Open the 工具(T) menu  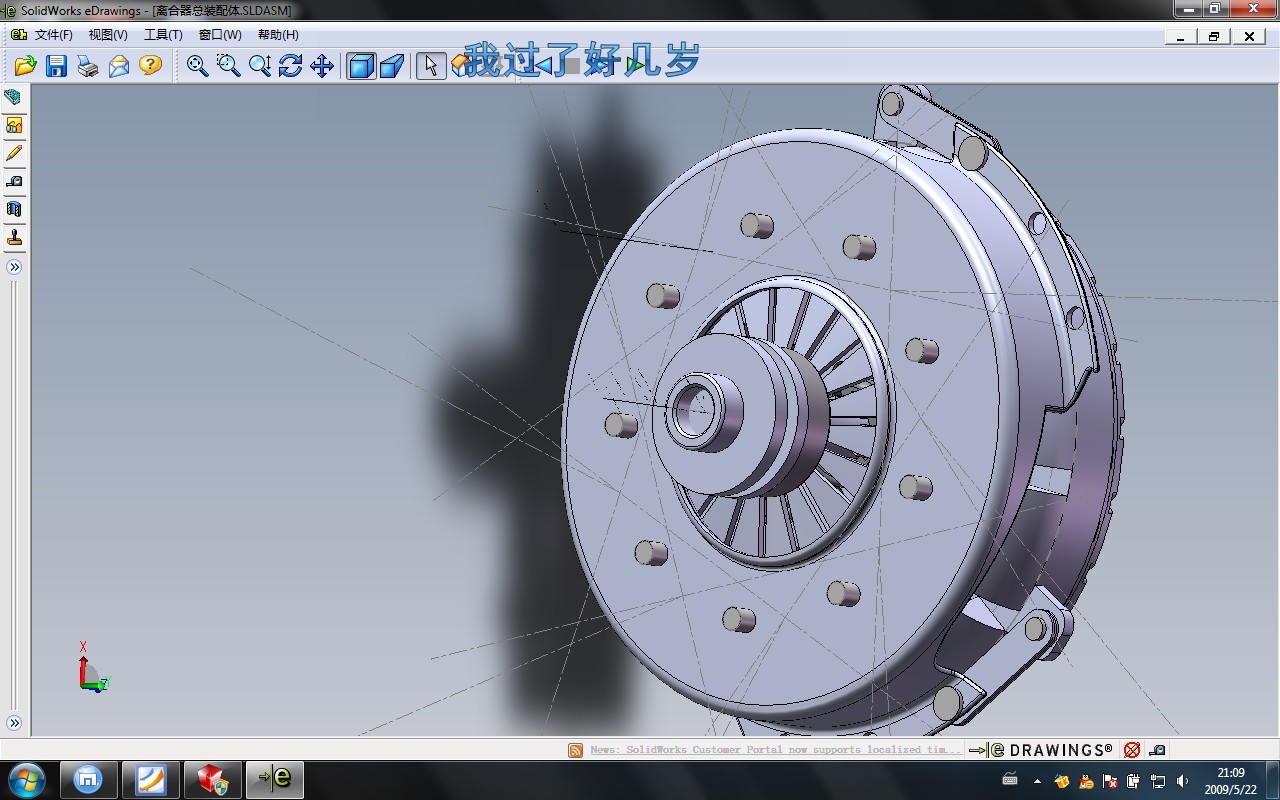point(163,35)
